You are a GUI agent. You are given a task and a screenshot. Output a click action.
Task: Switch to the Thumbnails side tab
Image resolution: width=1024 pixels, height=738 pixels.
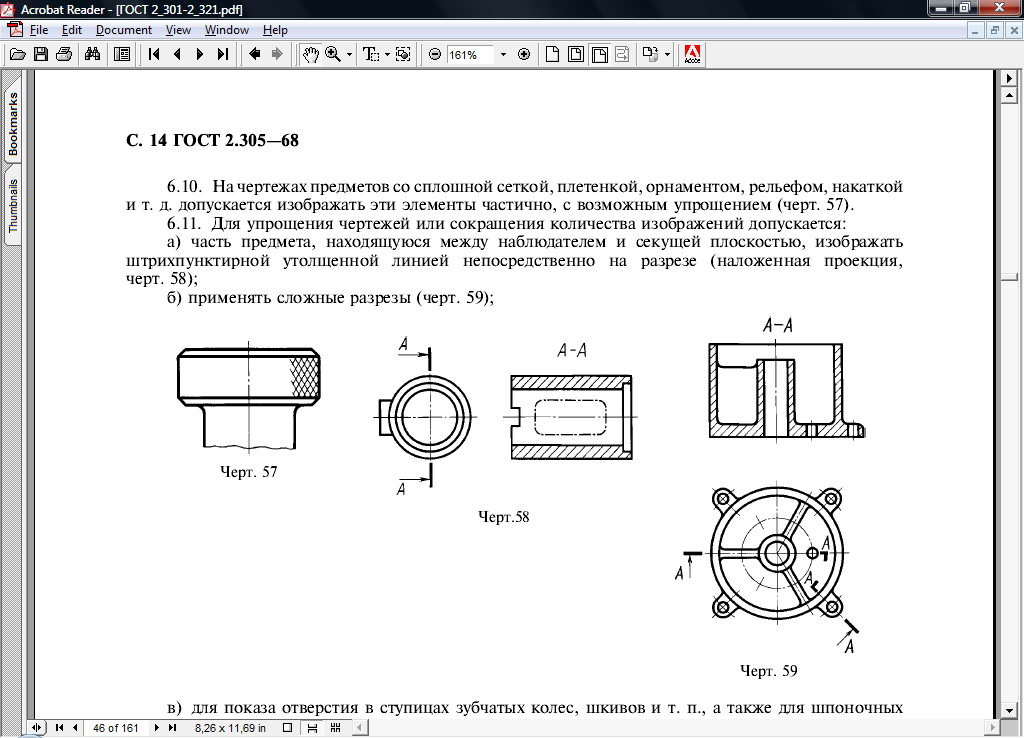tap(13, 205)
